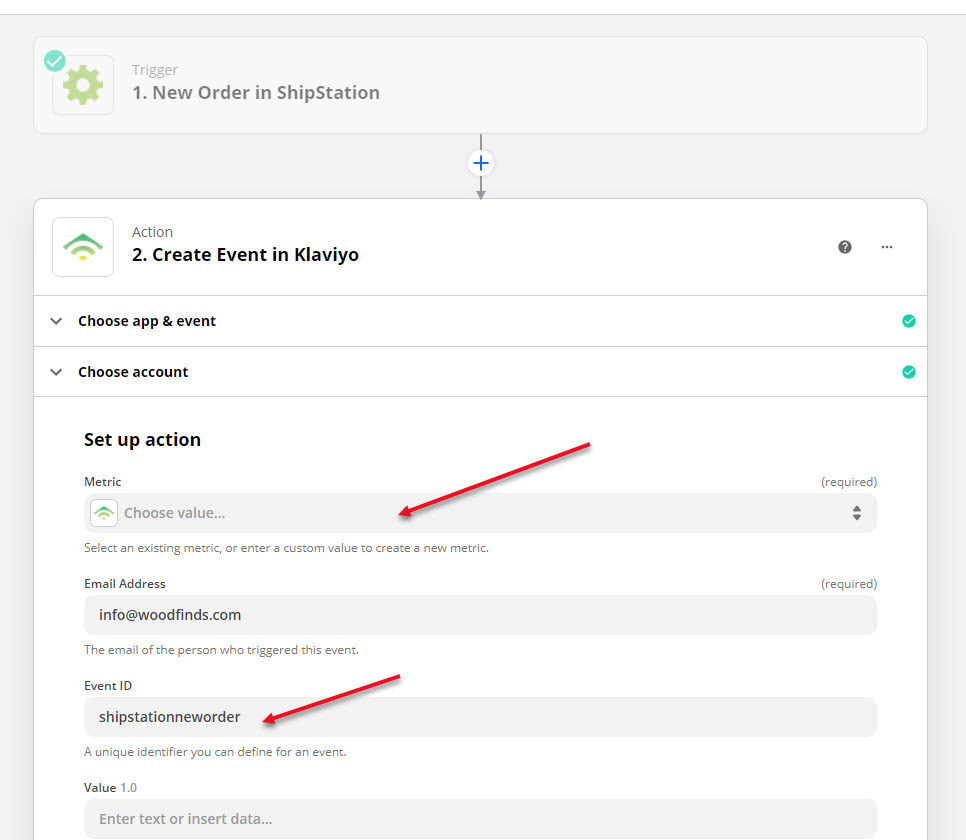Click the Event ID field label
966x840 pixels.
108,685
